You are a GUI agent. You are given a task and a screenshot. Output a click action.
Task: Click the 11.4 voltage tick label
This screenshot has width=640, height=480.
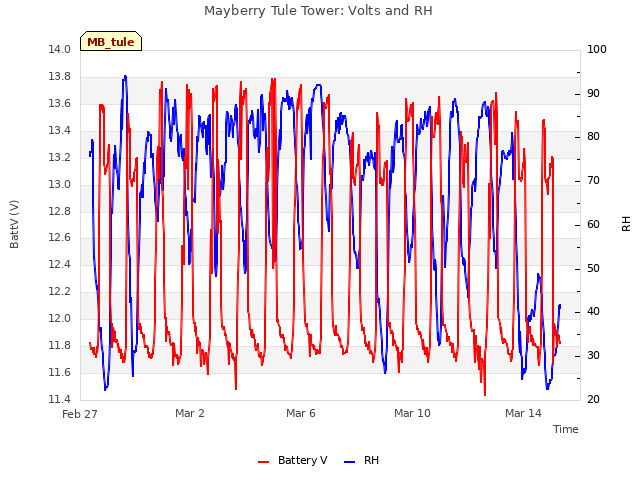[60, 399]
